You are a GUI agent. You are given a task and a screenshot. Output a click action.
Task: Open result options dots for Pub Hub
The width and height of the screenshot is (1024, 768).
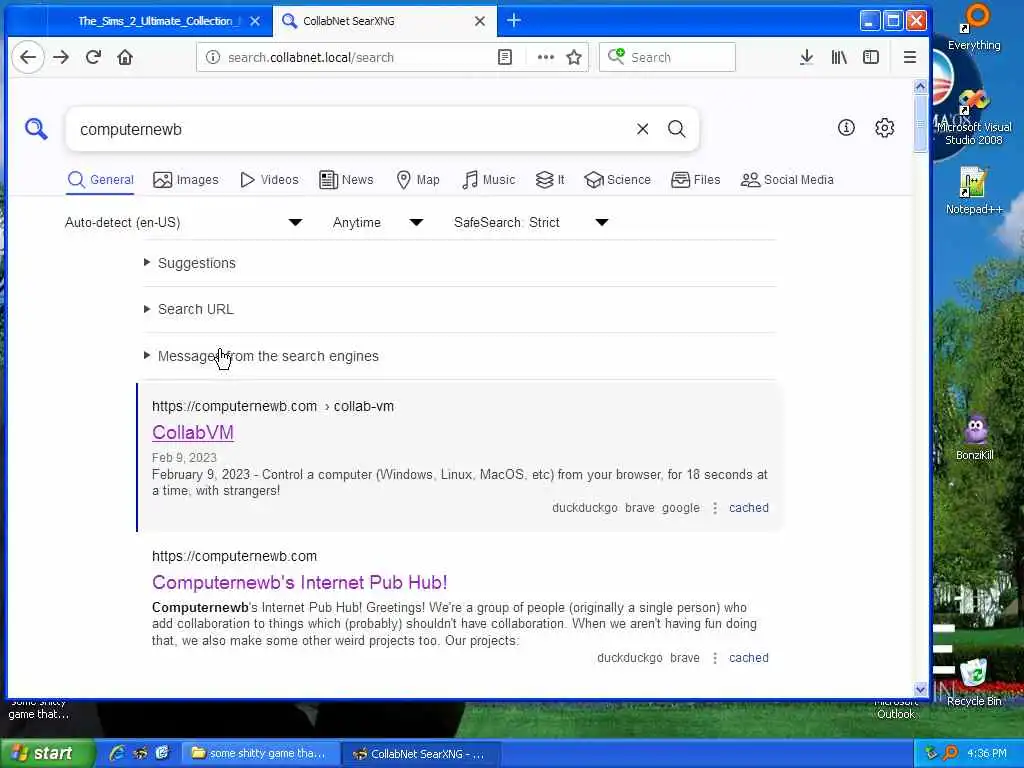715,658
